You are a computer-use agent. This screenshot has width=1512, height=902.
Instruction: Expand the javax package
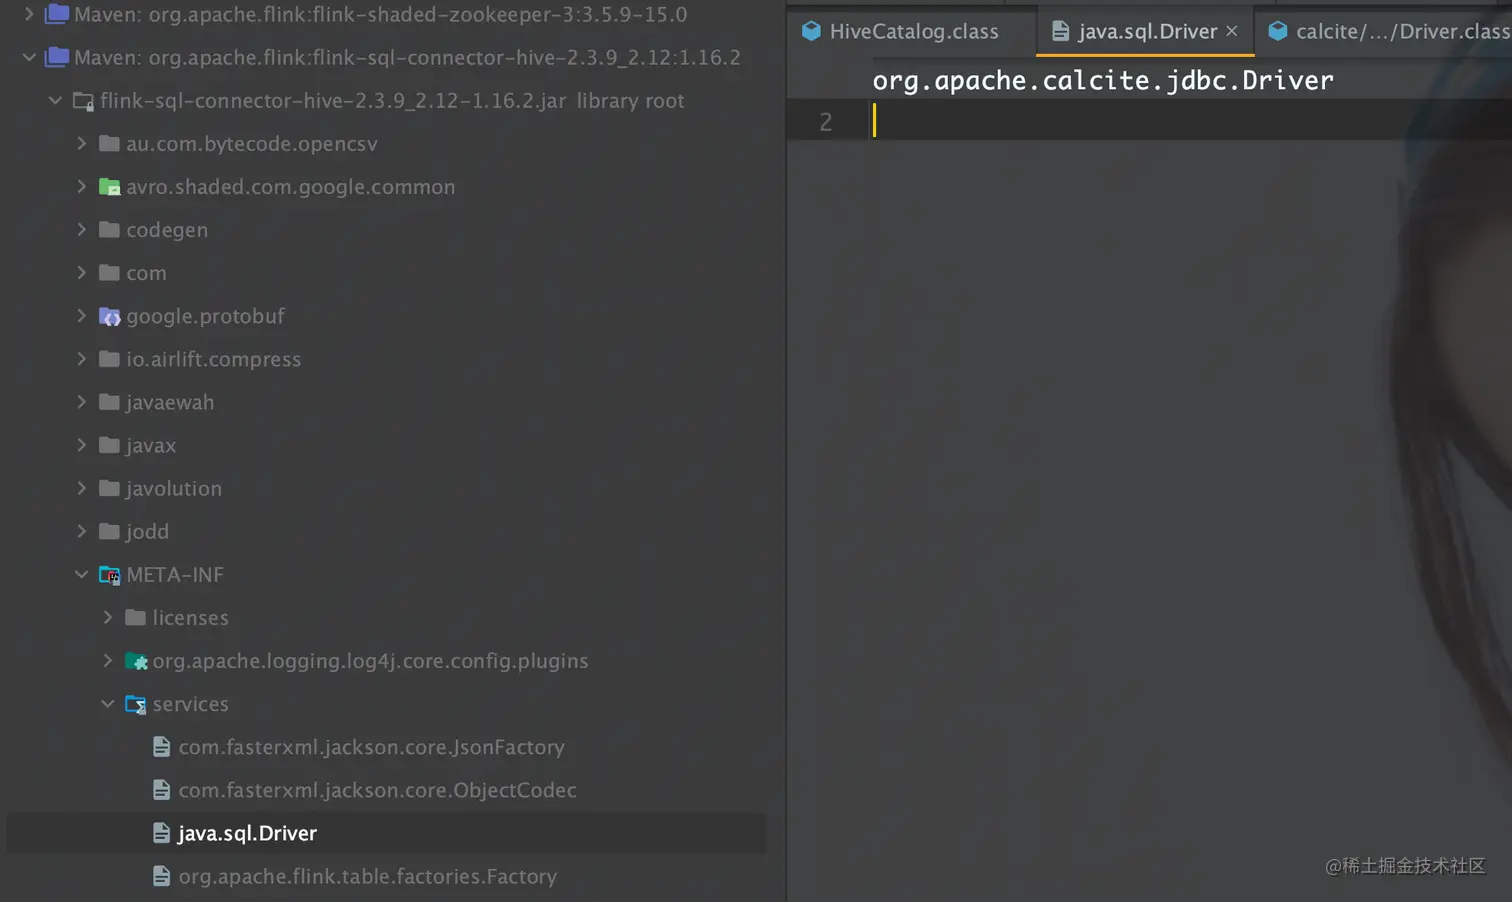(x=82, y=445)
